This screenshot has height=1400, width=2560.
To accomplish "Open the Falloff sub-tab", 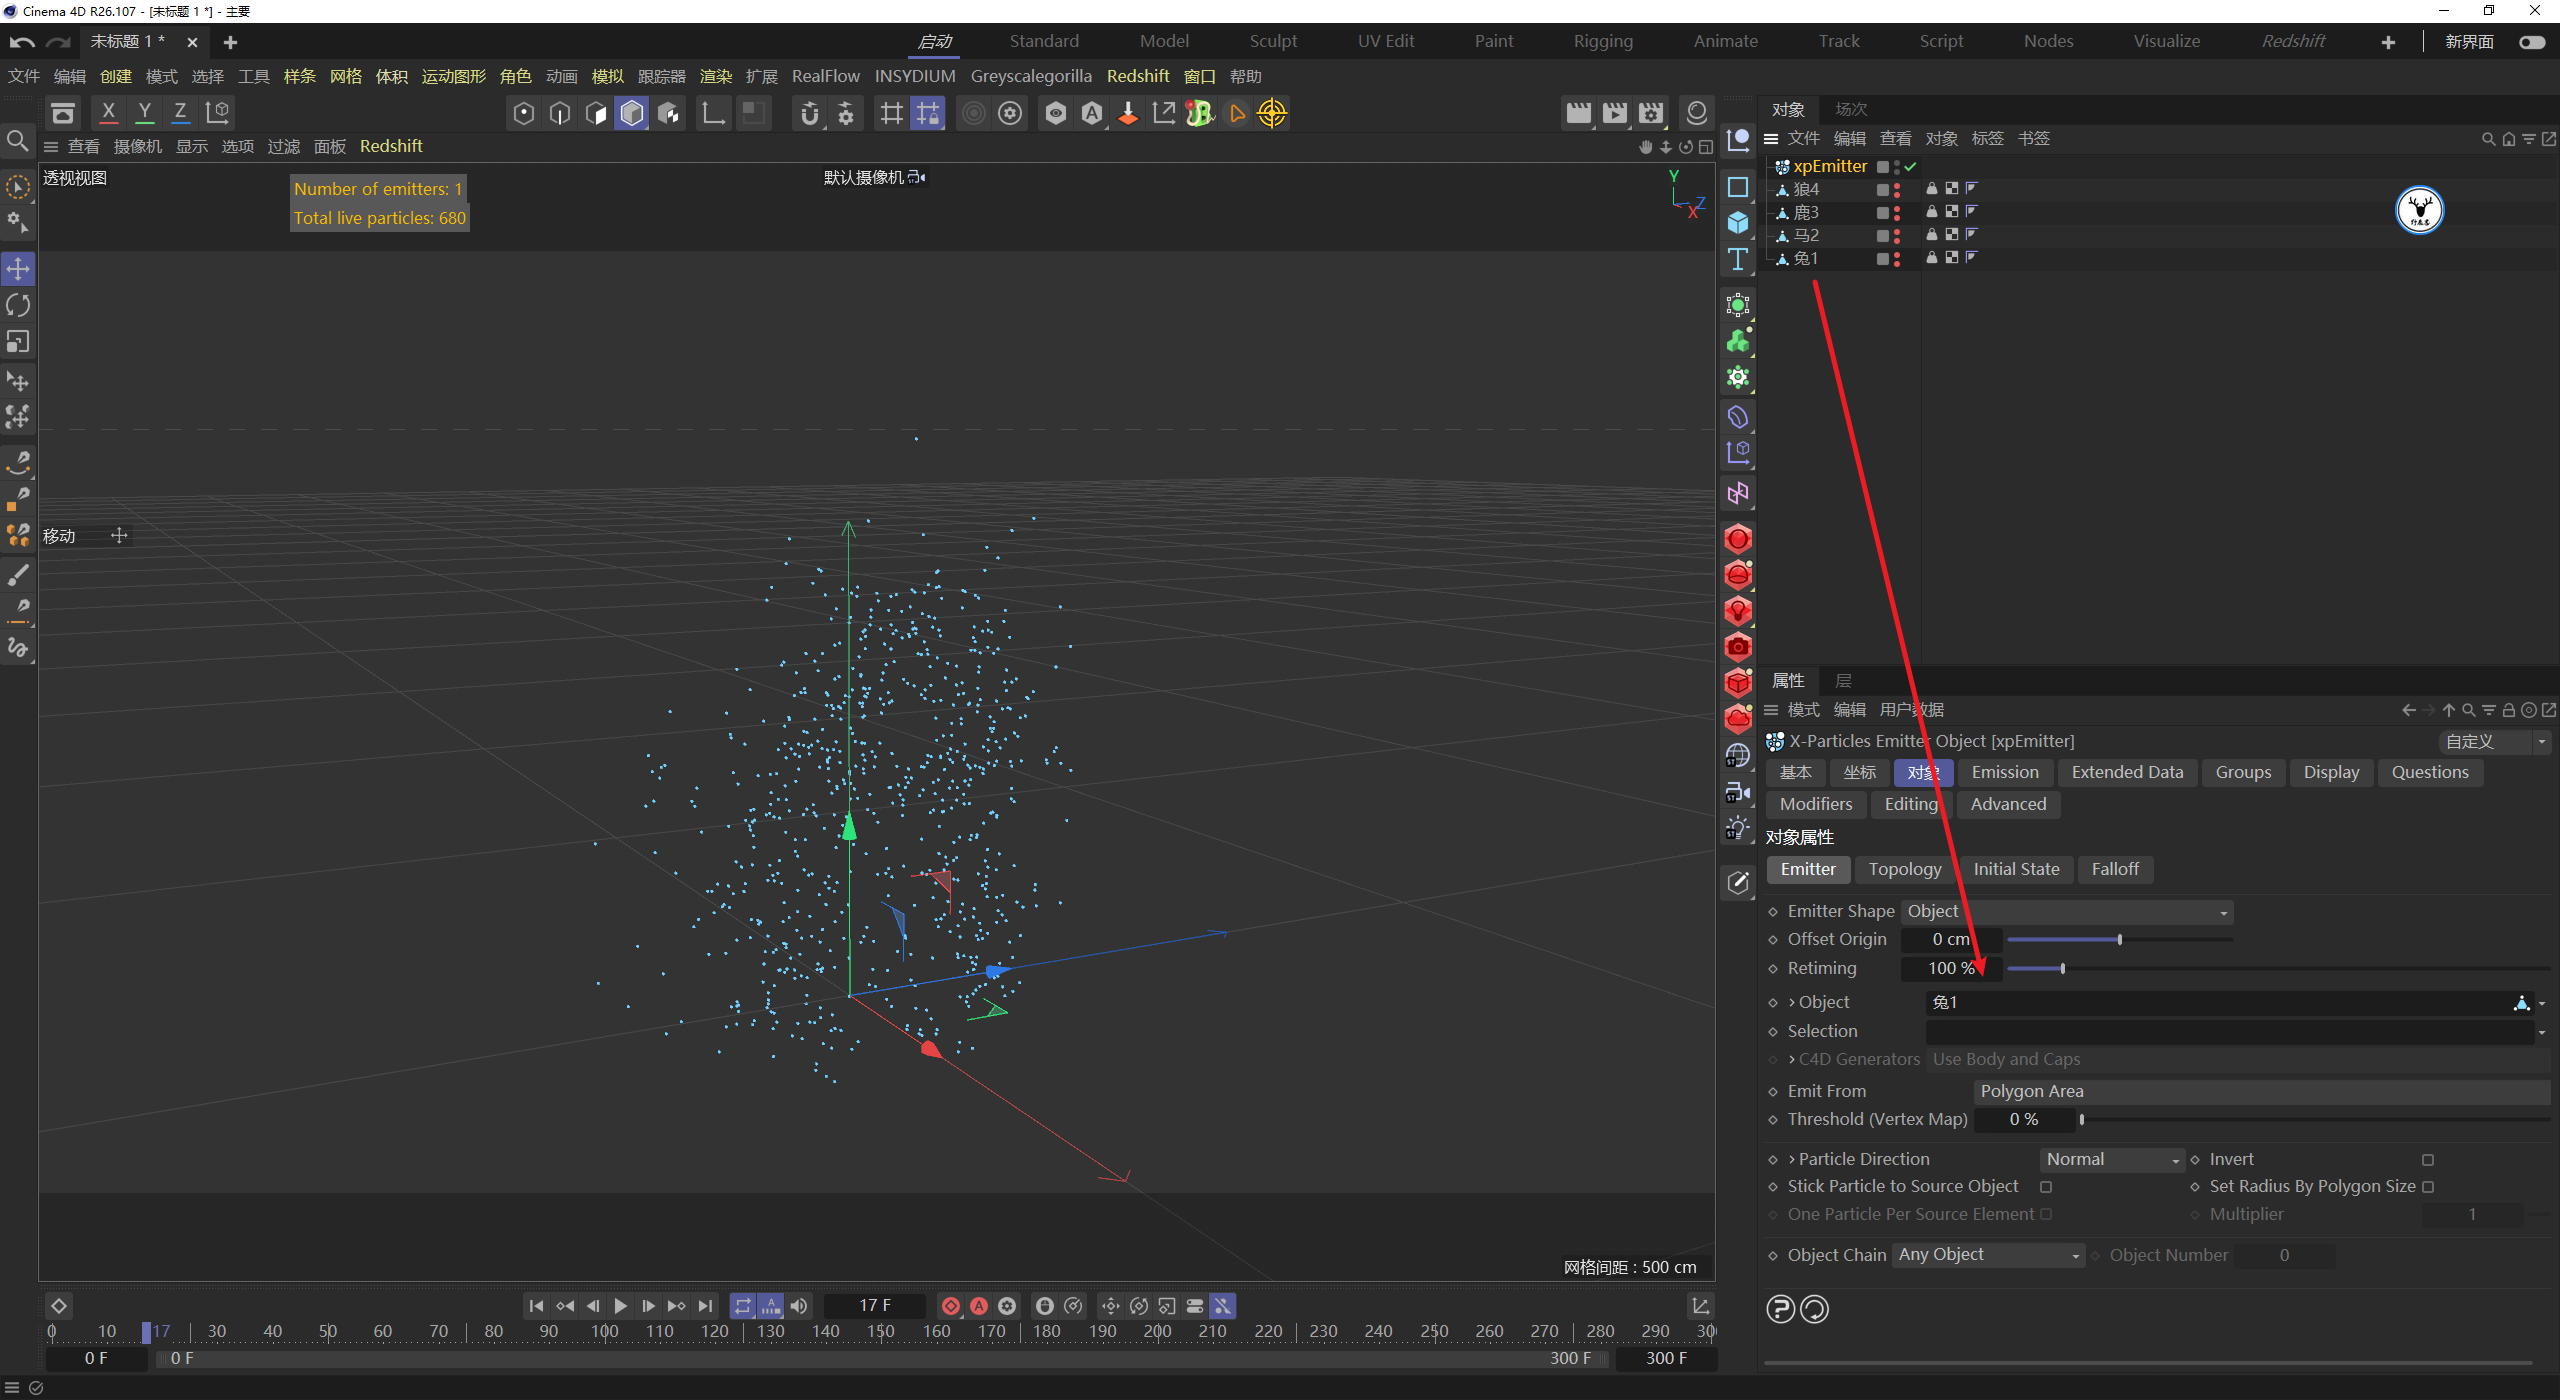I will [2114, 869].
